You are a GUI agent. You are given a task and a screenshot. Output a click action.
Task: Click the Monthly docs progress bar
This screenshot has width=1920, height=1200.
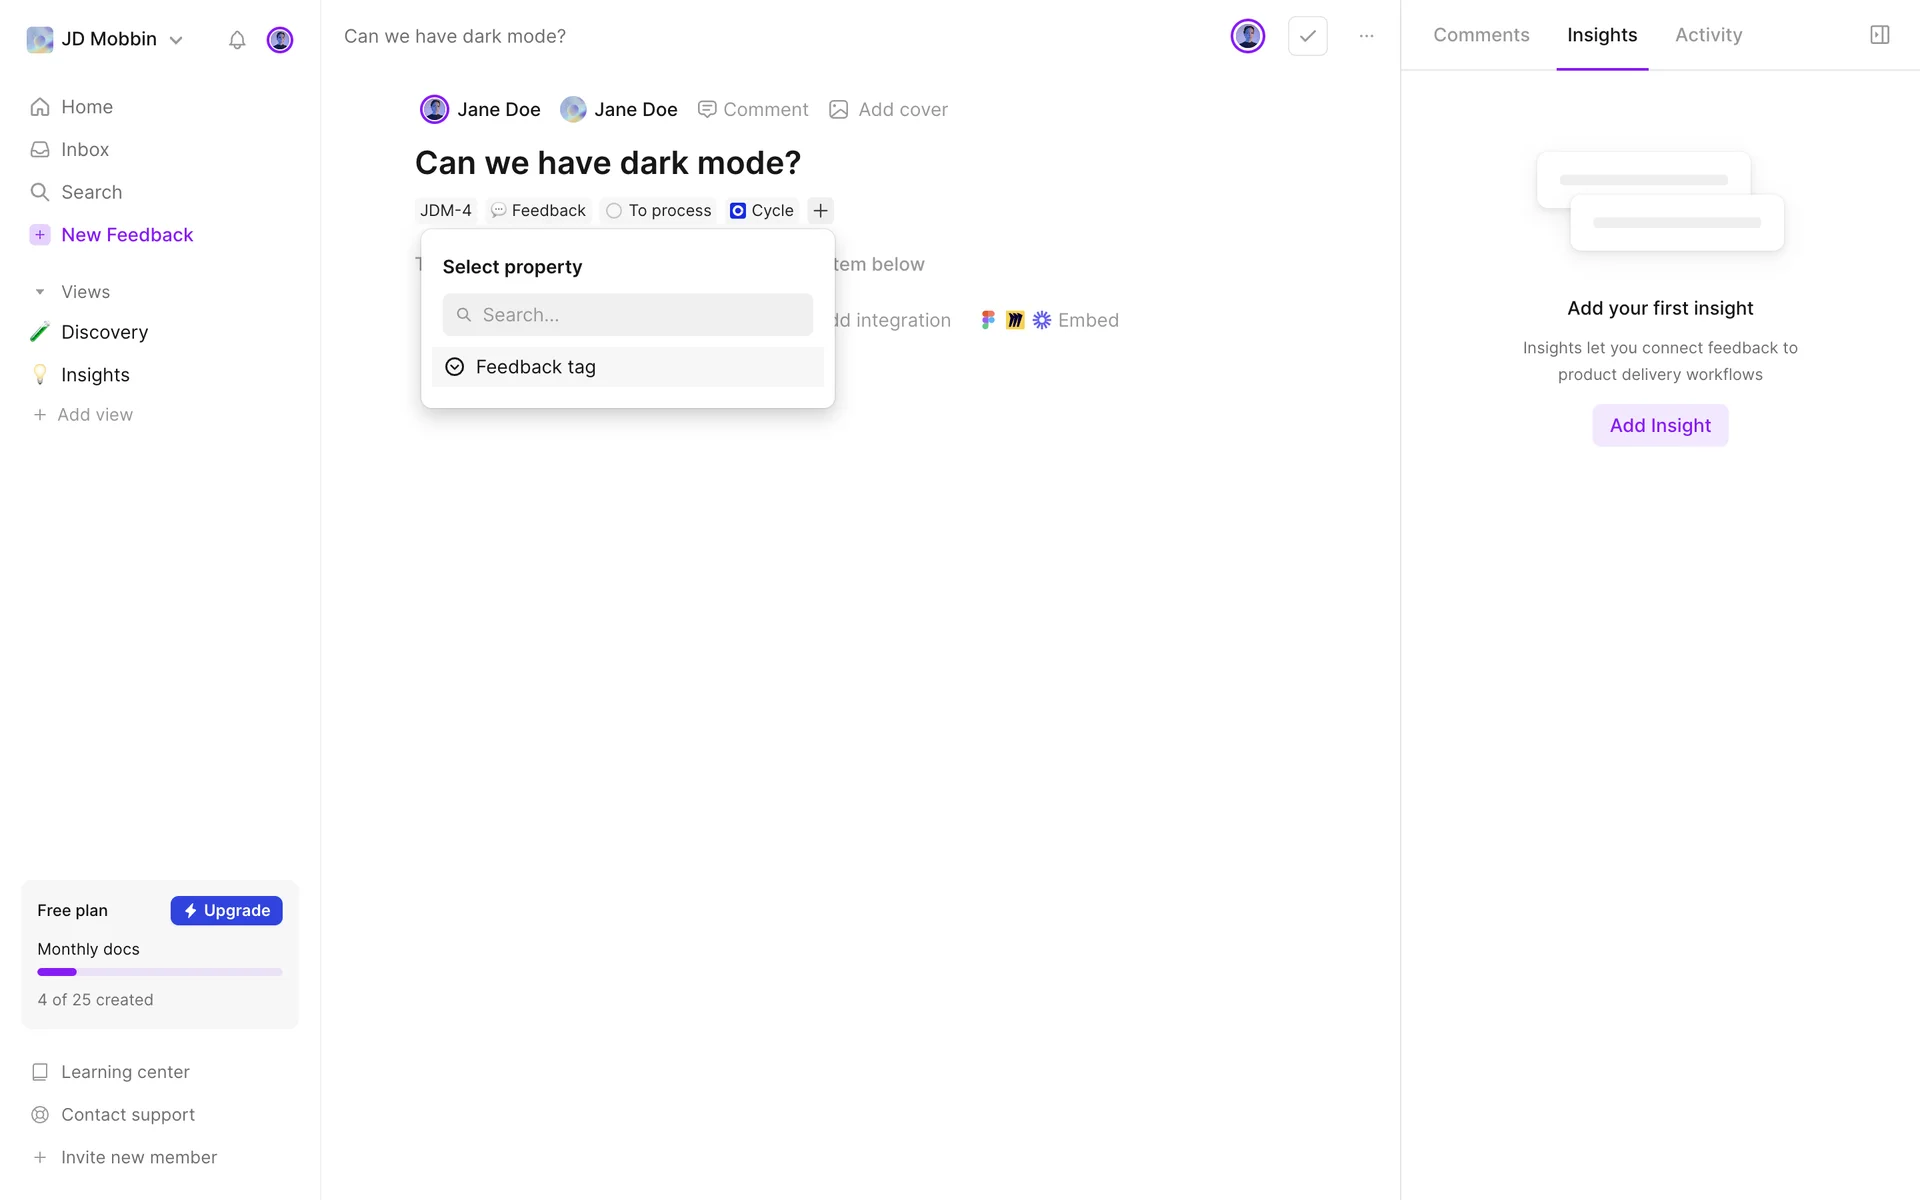[x=160, y=972]
